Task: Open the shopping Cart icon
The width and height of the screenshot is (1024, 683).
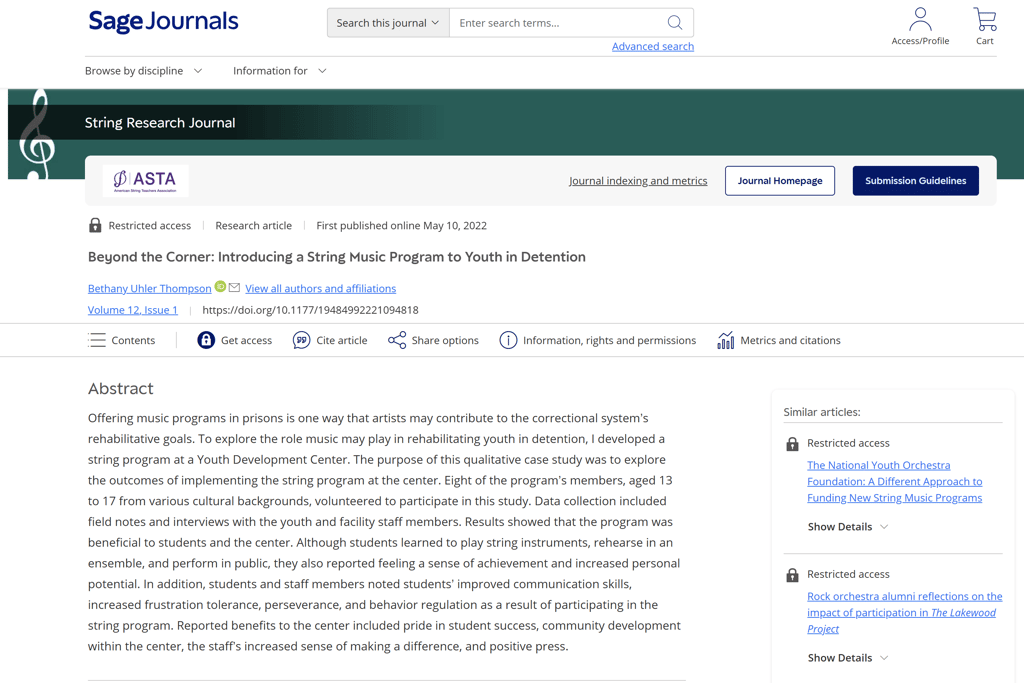Action: [x=985, y=20]
